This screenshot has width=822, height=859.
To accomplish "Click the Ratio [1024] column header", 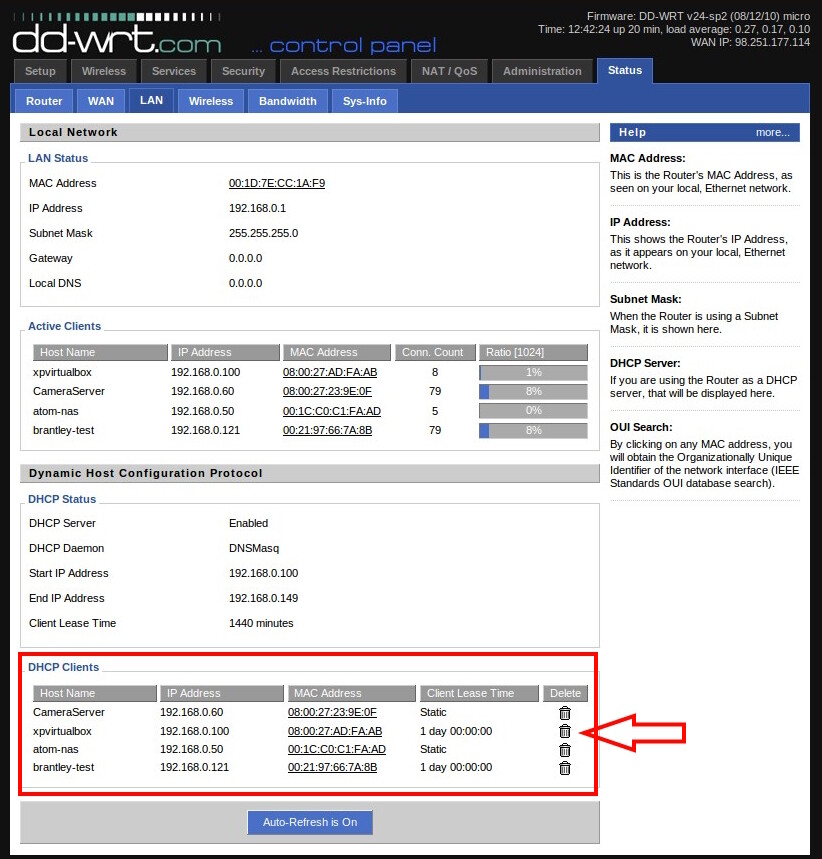I will [533, 352].
